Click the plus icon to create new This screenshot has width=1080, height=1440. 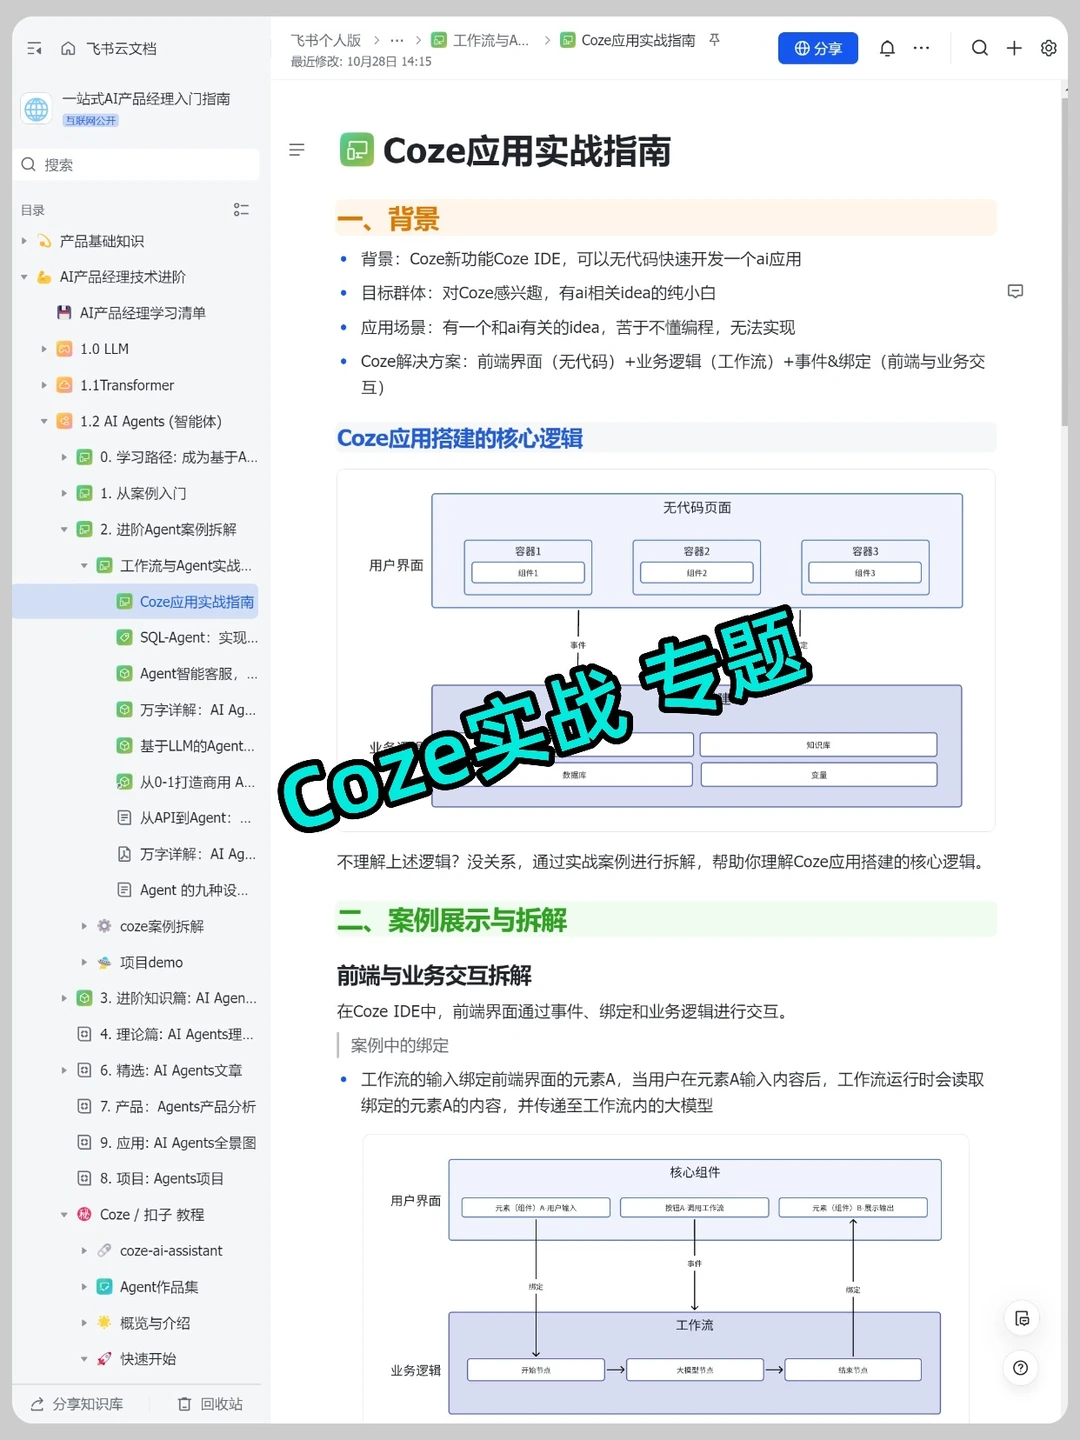1014,48
